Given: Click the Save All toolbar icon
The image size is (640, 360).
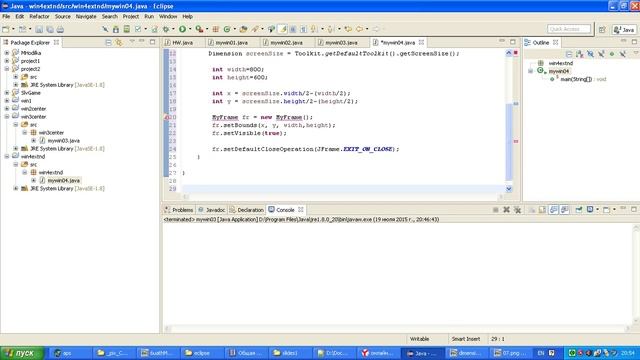Looking at the screenshot, I should tap(50, 29).
